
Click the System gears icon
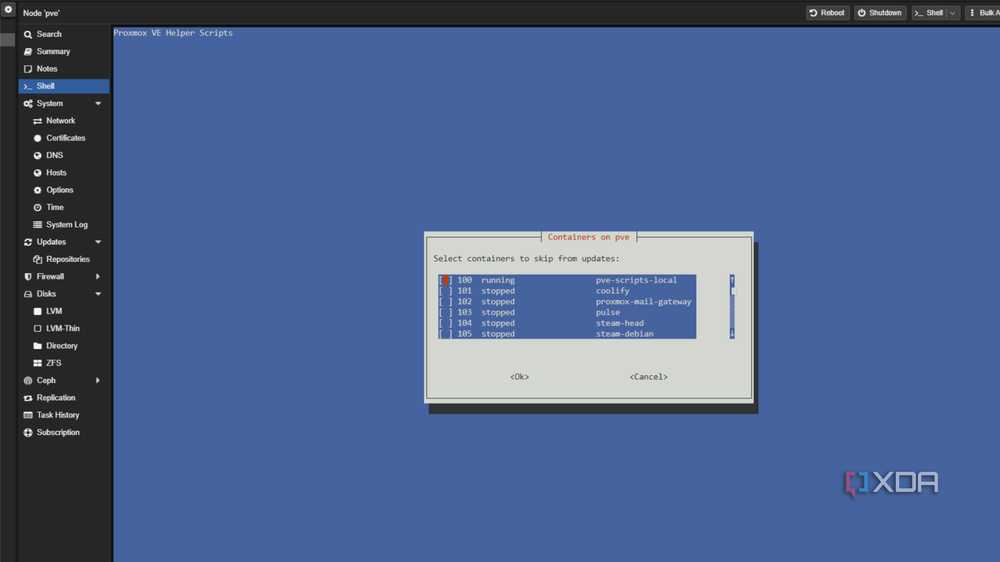click(x=28, y=103)
